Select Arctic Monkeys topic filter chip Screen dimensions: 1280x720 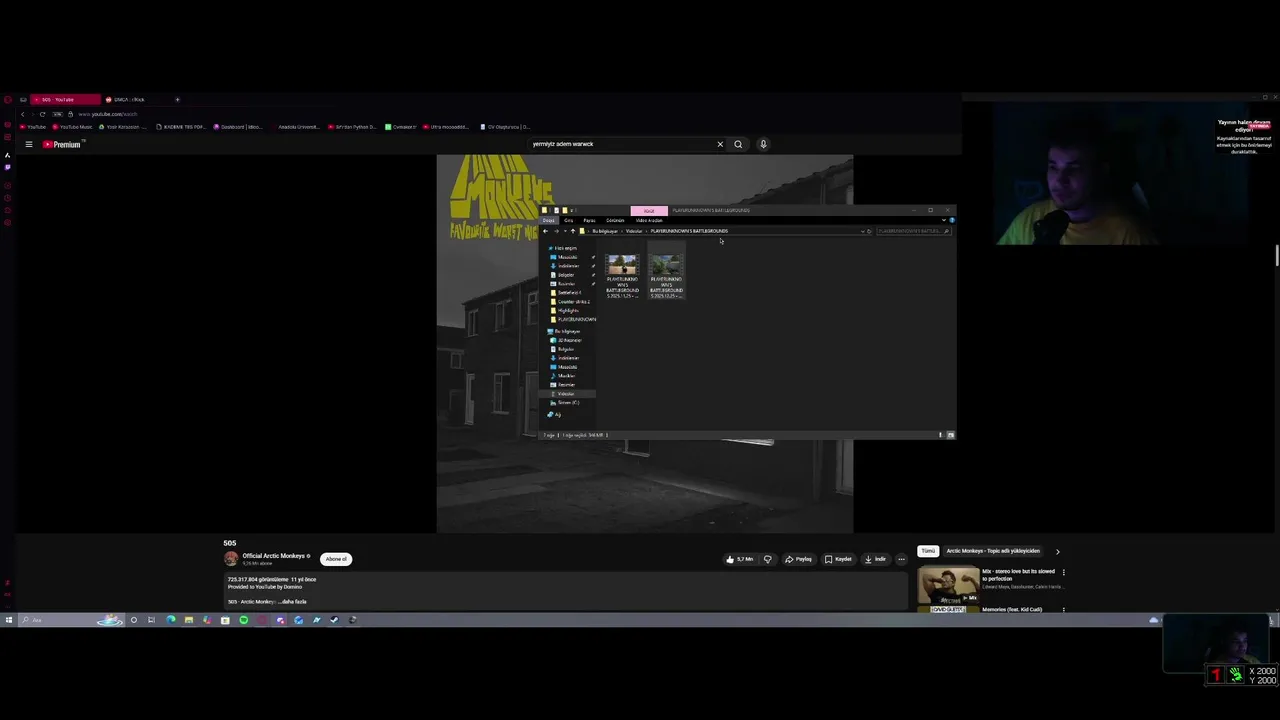(993, 551)
